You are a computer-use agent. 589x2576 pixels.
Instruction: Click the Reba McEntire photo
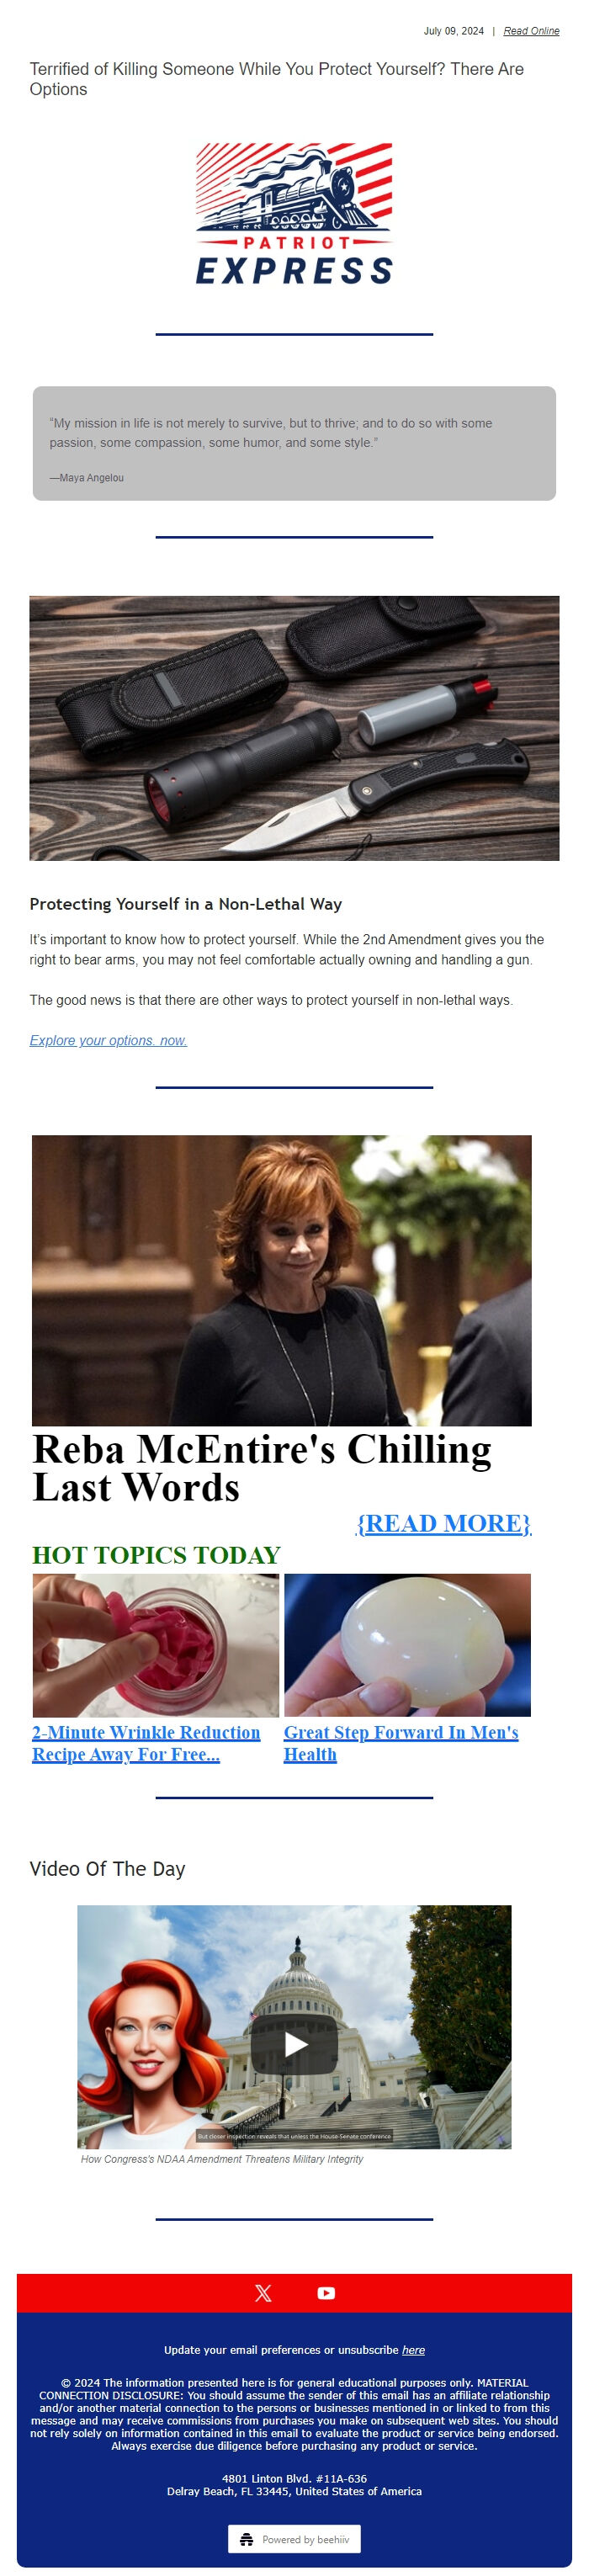[x=282, y=1279]
